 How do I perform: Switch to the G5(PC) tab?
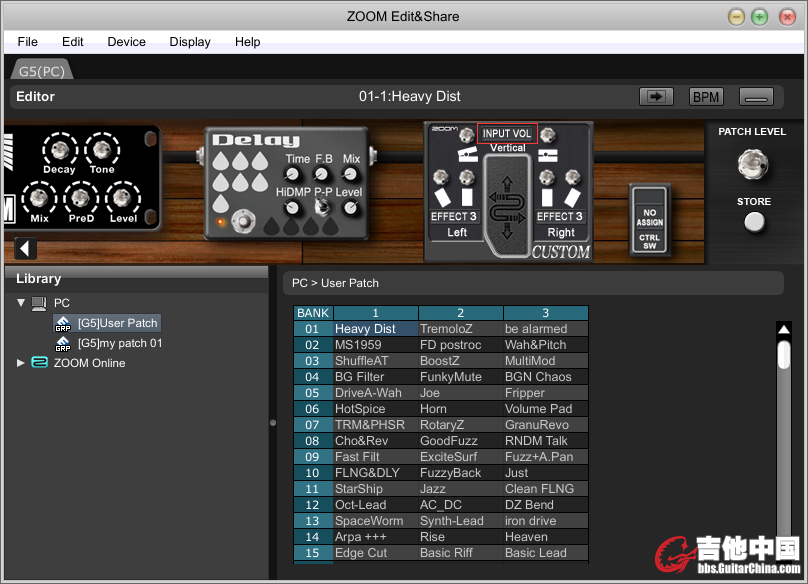[42, 71]
